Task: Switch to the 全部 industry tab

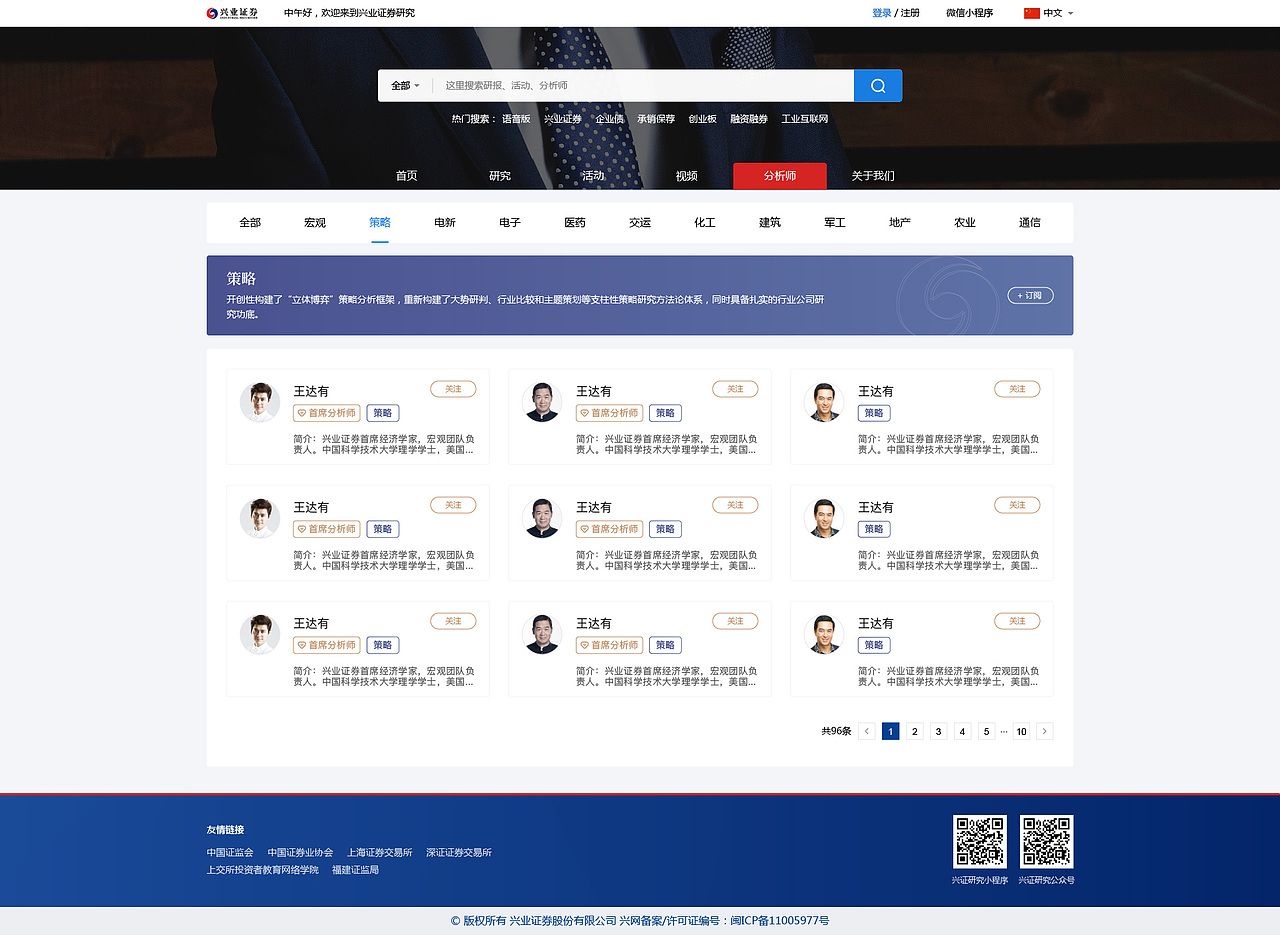Action: pos(250,223)
